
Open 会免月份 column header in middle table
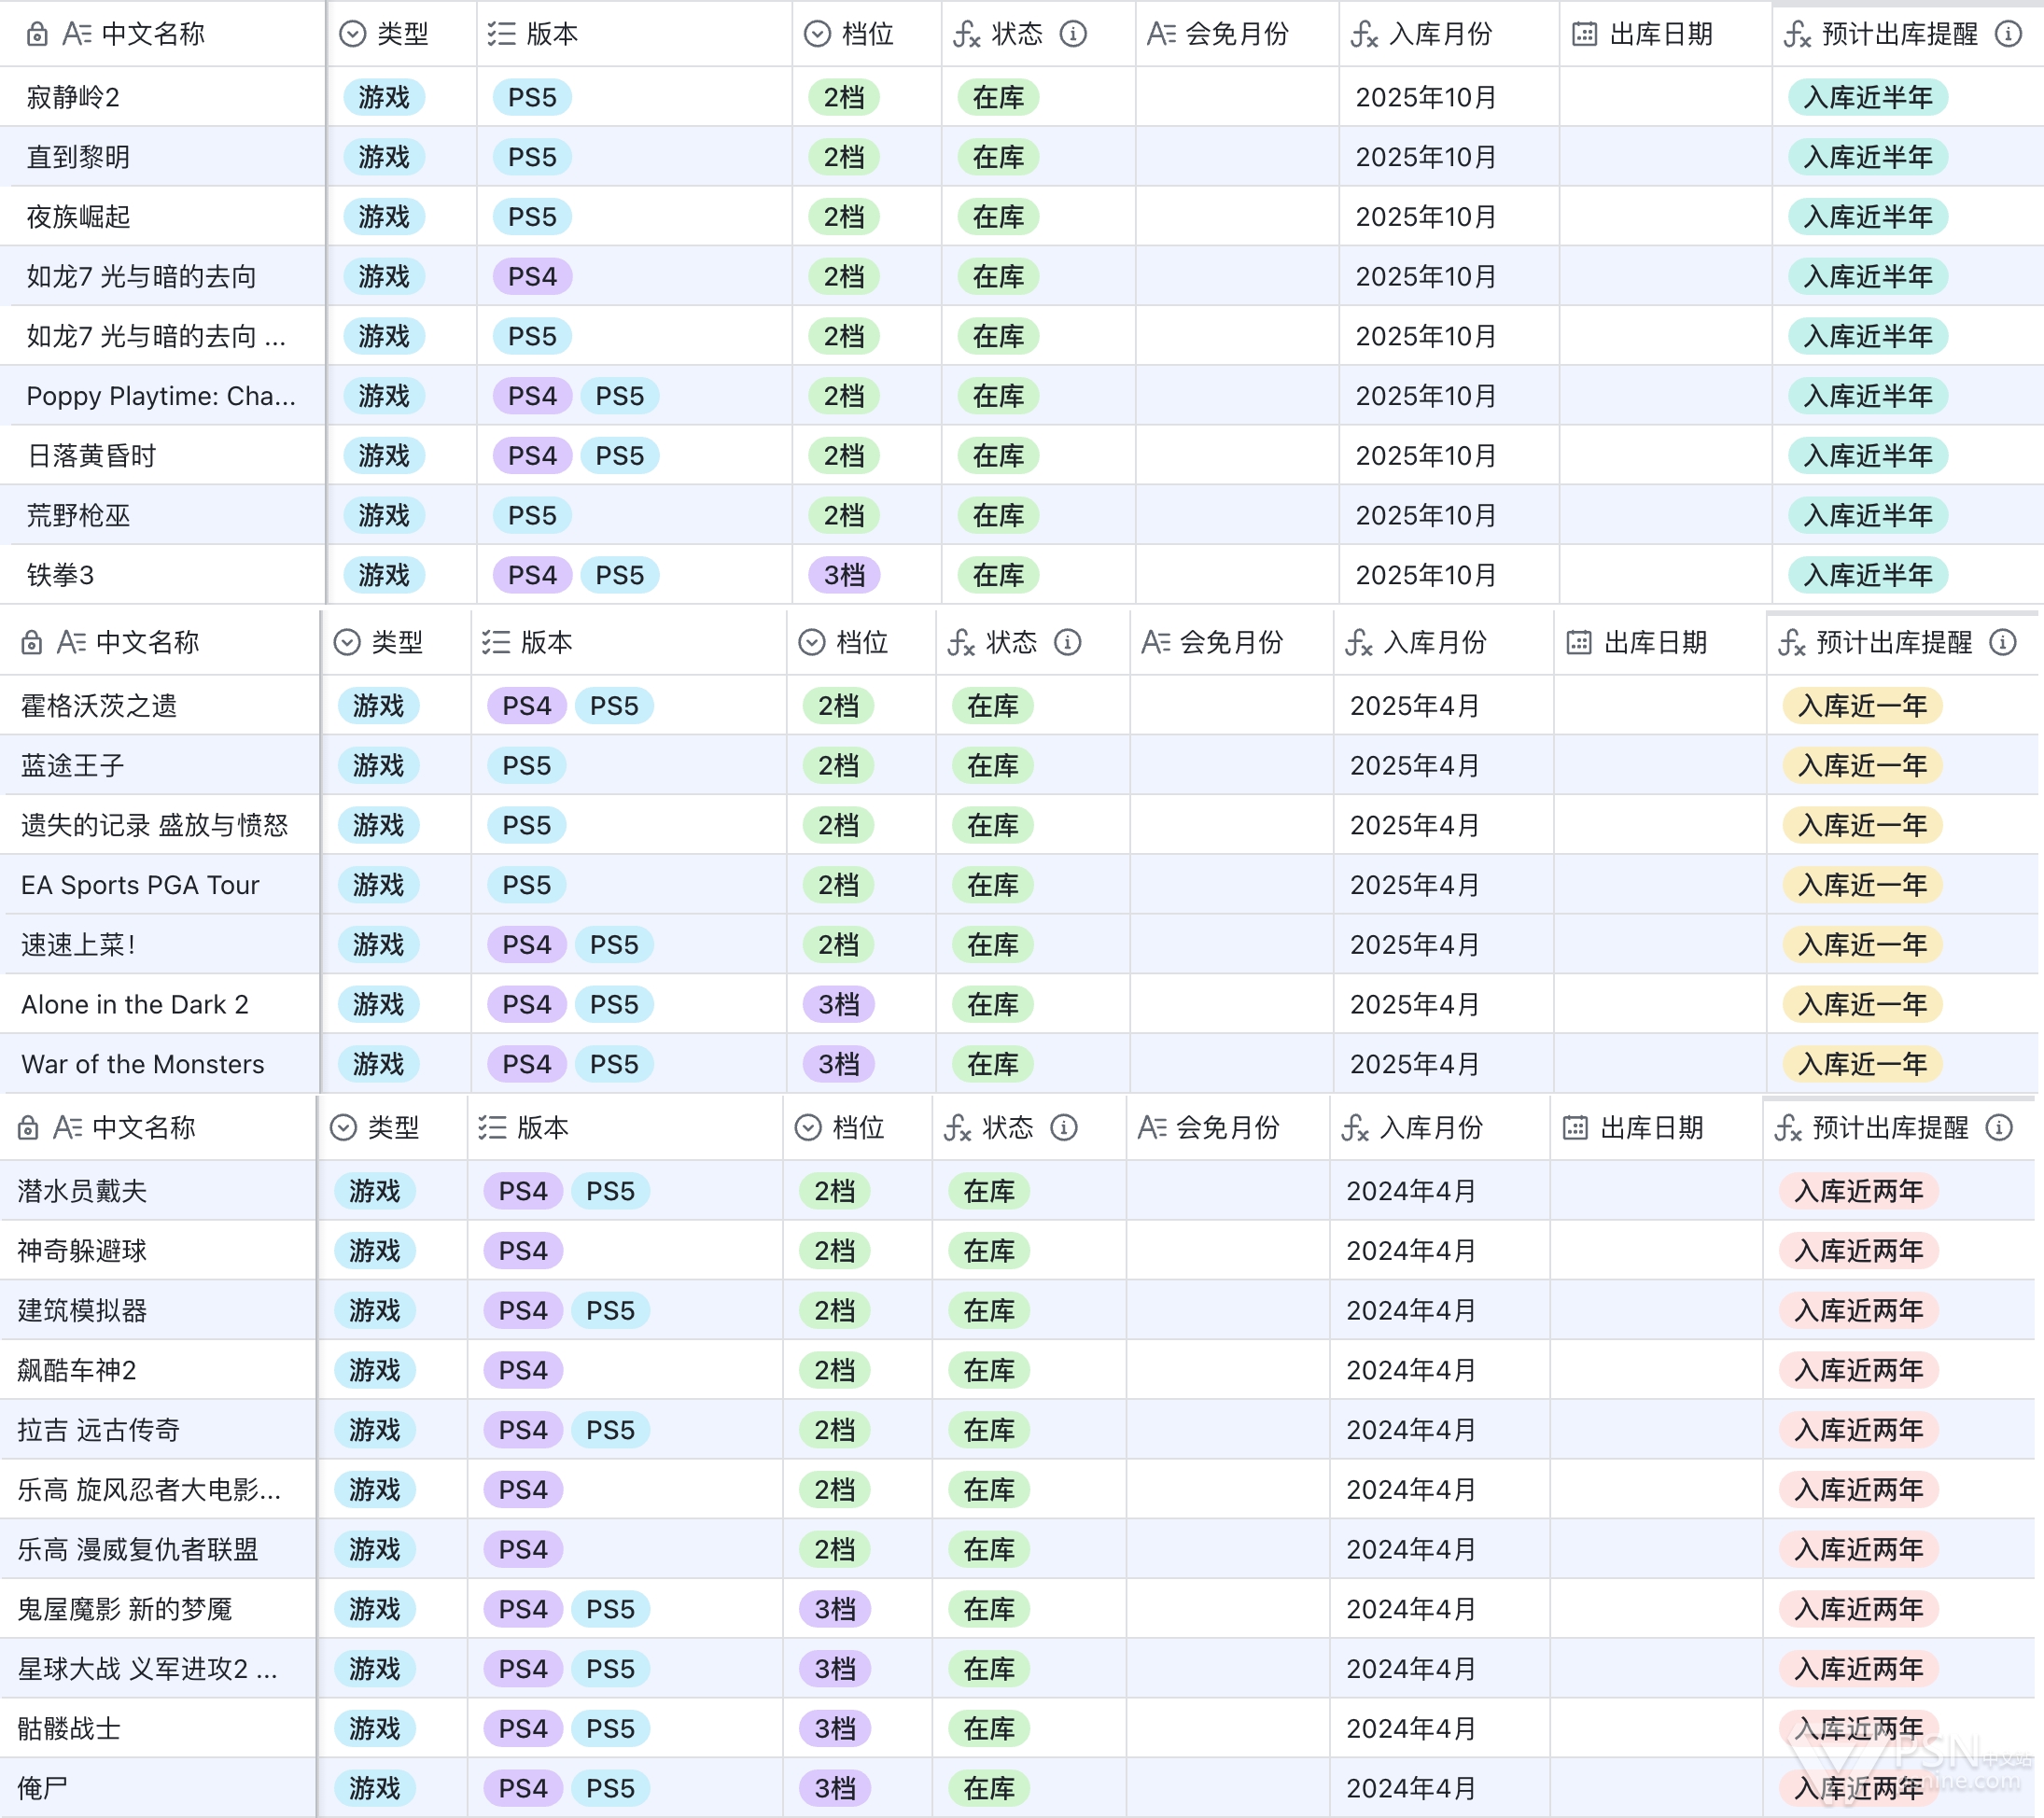(1230, 643)
